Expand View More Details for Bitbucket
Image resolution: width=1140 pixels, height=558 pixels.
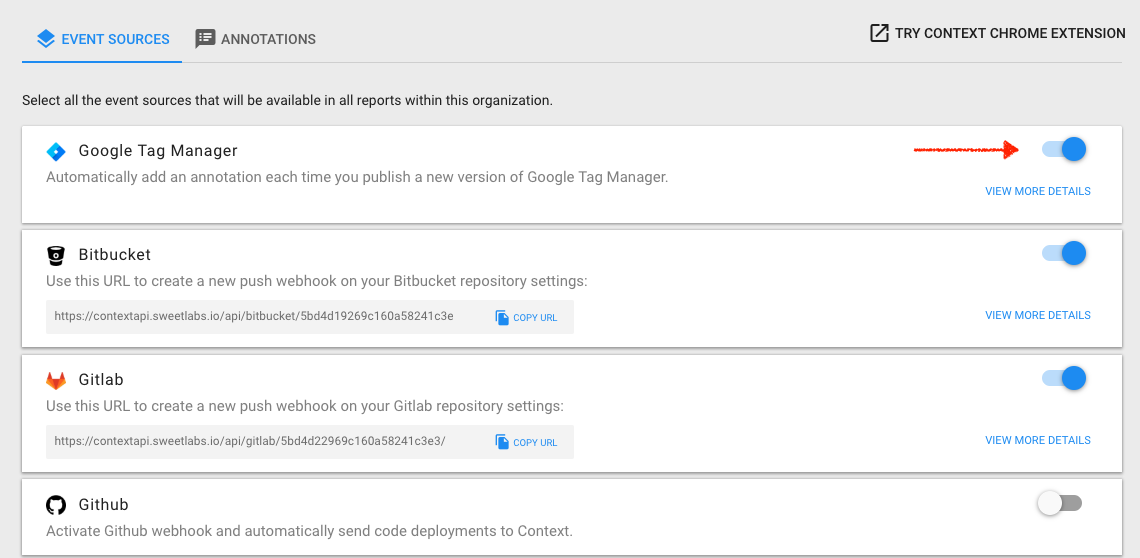(x=1037, y=315)
